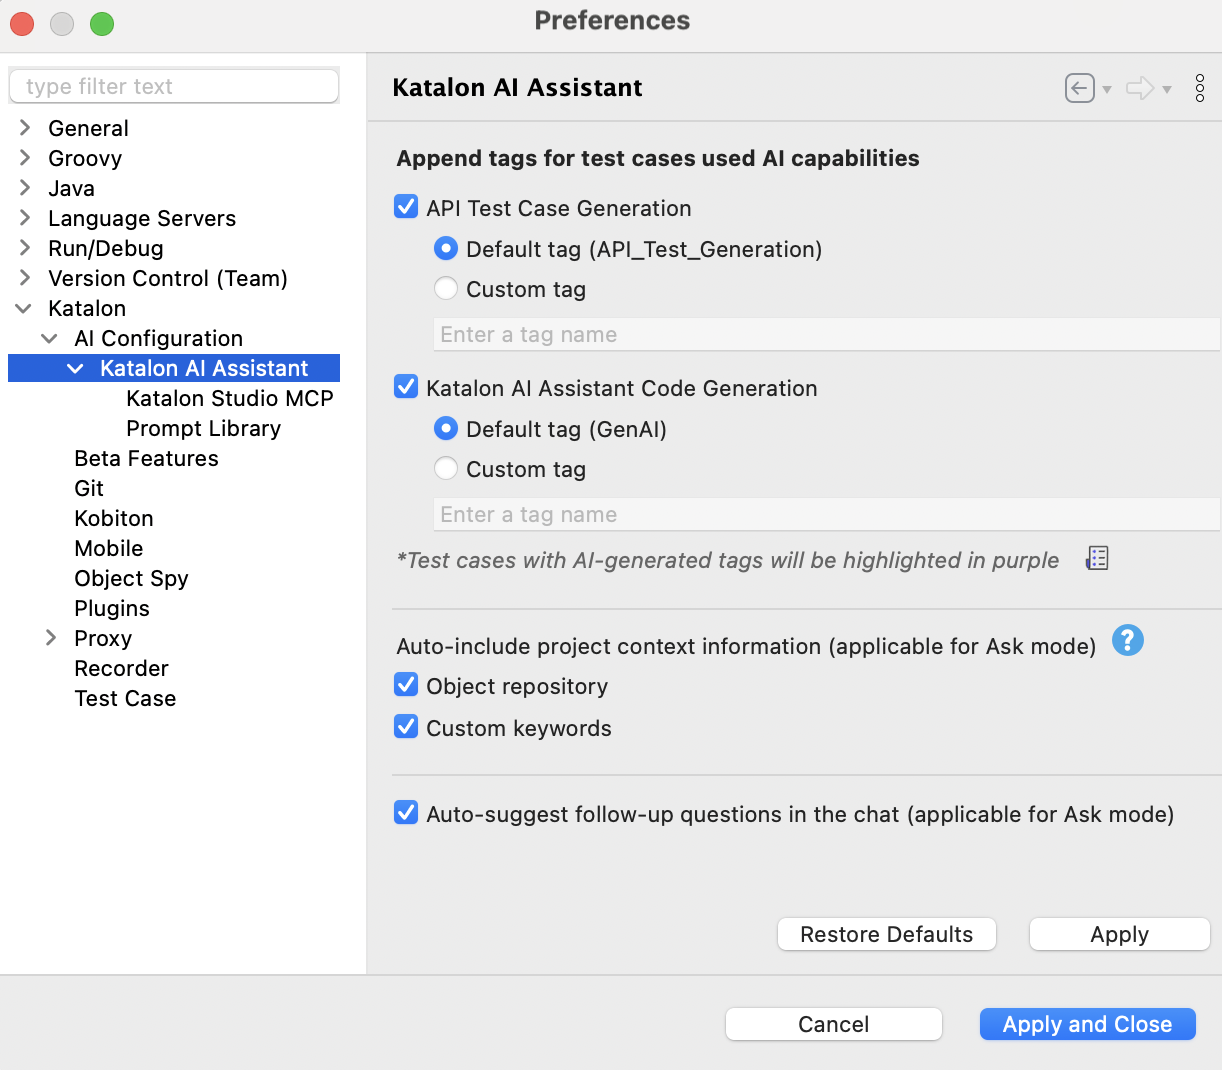This screenshot has height=1070, width=1222.
Task: Disable auto-suggest follow-up questions
Action: 405,812
